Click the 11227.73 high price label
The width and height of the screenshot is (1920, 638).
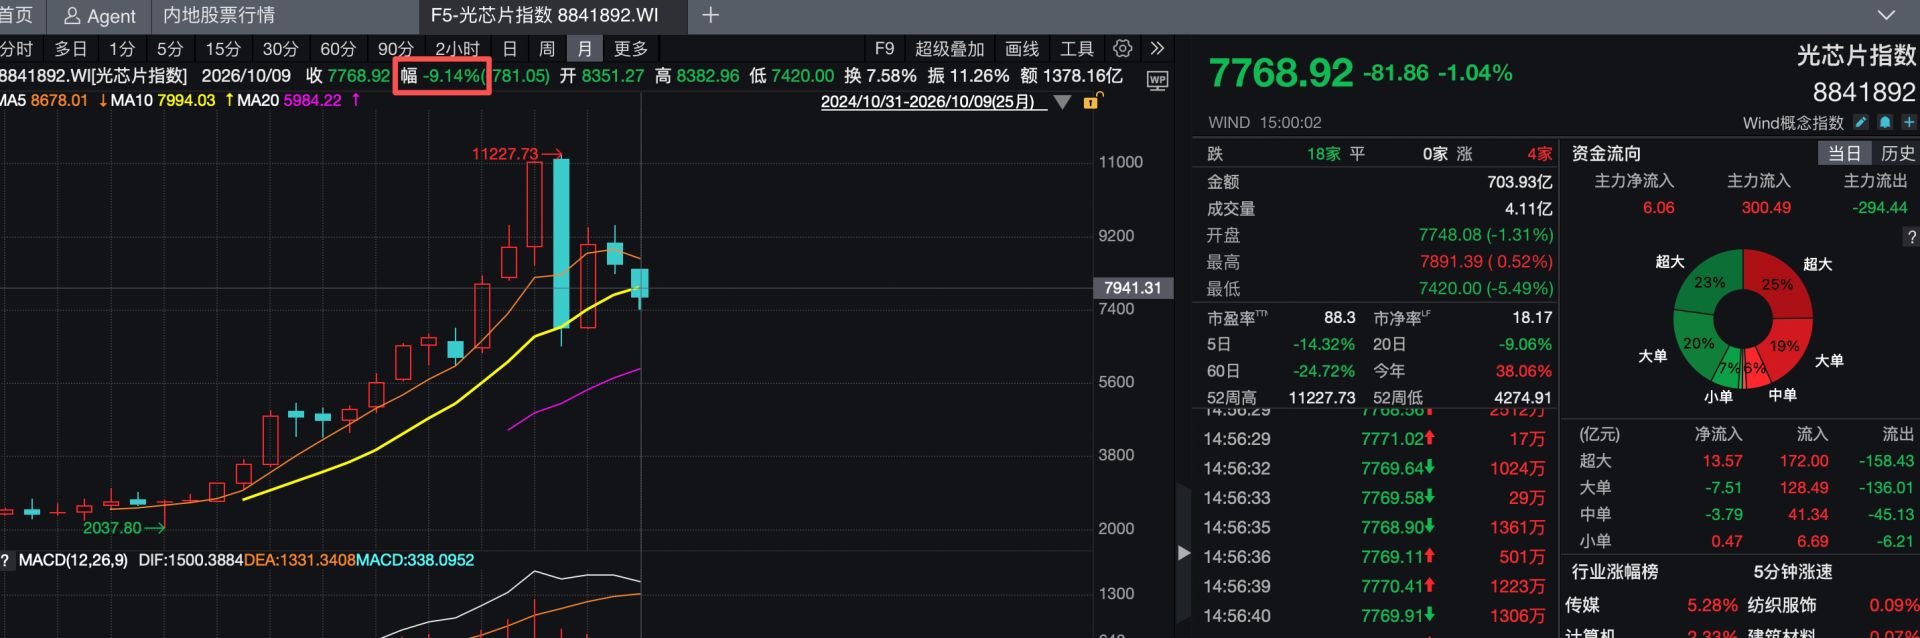505,154
